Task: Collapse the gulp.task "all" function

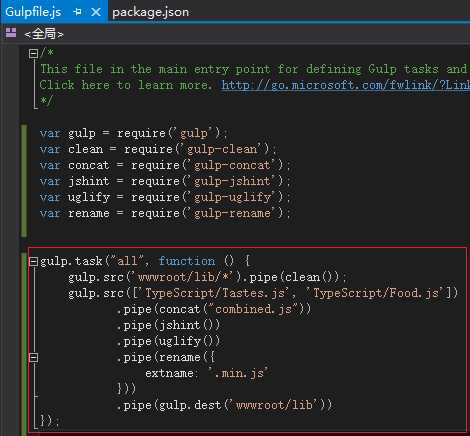Action: (x=33, y=261)
